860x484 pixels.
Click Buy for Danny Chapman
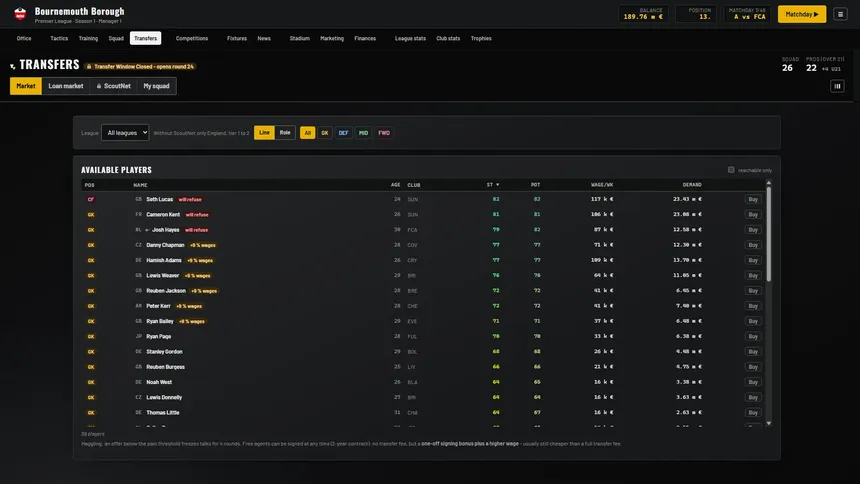click(x=753, y=245)
